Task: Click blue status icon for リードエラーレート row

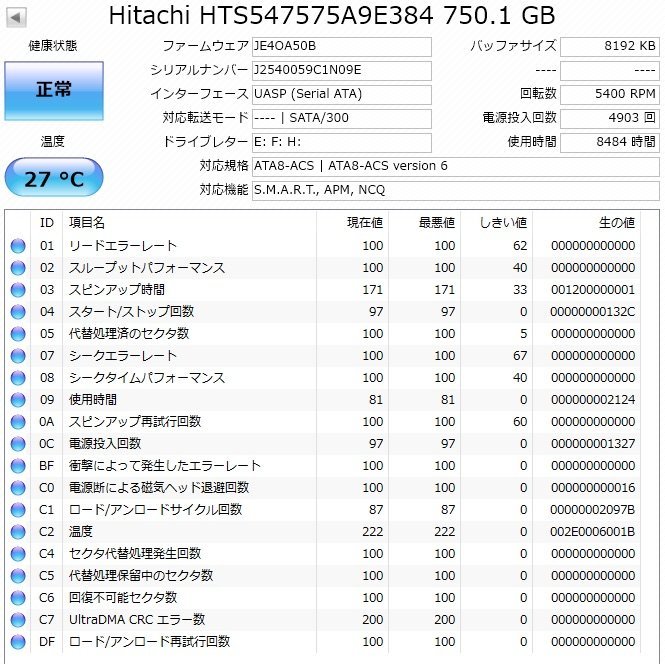Action: pos(18,246)
